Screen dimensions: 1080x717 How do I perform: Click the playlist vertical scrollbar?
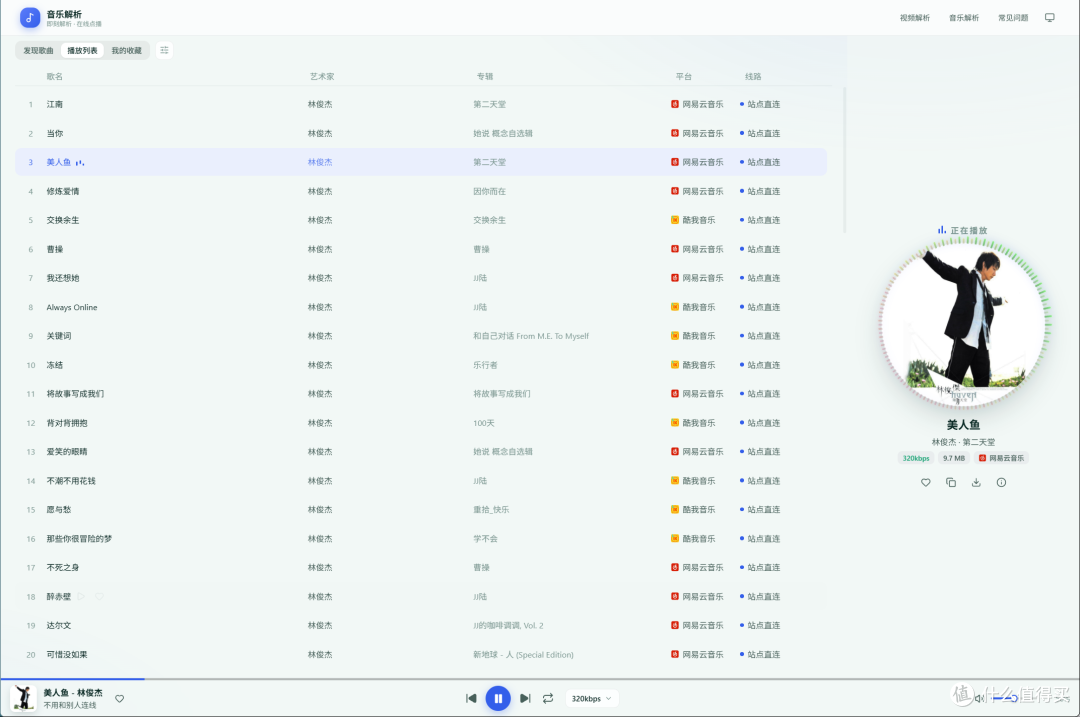pyautogui.click(x=844, y=160)
